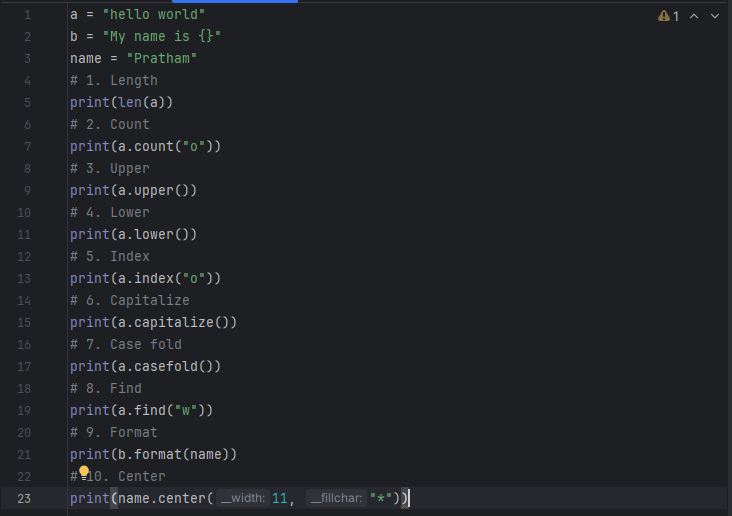Click the comment '# 3. Upper'
Screen dimensions: 732x516
tap(110, 168)
